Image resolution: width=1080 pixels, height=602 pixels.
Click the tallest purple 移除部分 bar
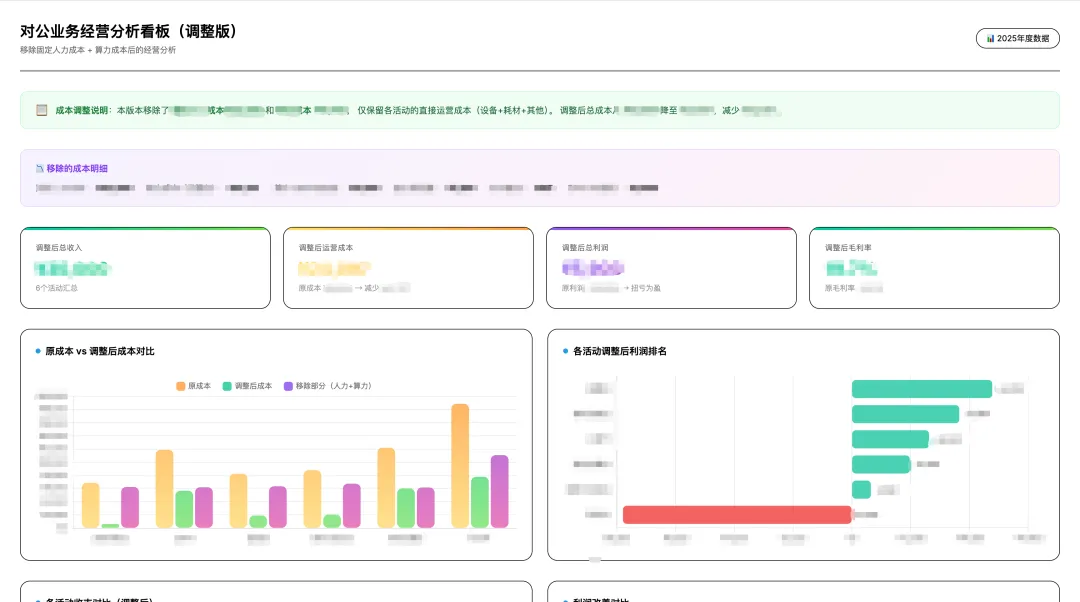[x=499, y=492]
